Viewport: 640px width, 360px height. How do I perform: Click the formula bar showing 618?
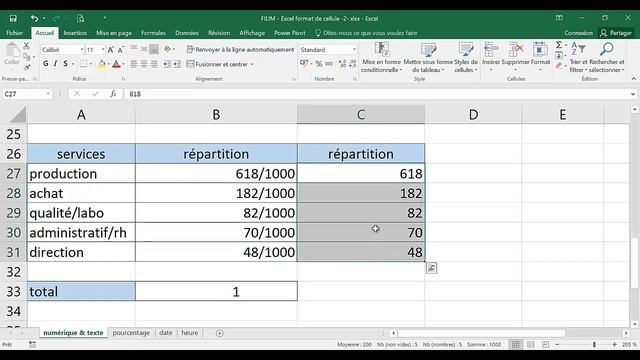378,94
